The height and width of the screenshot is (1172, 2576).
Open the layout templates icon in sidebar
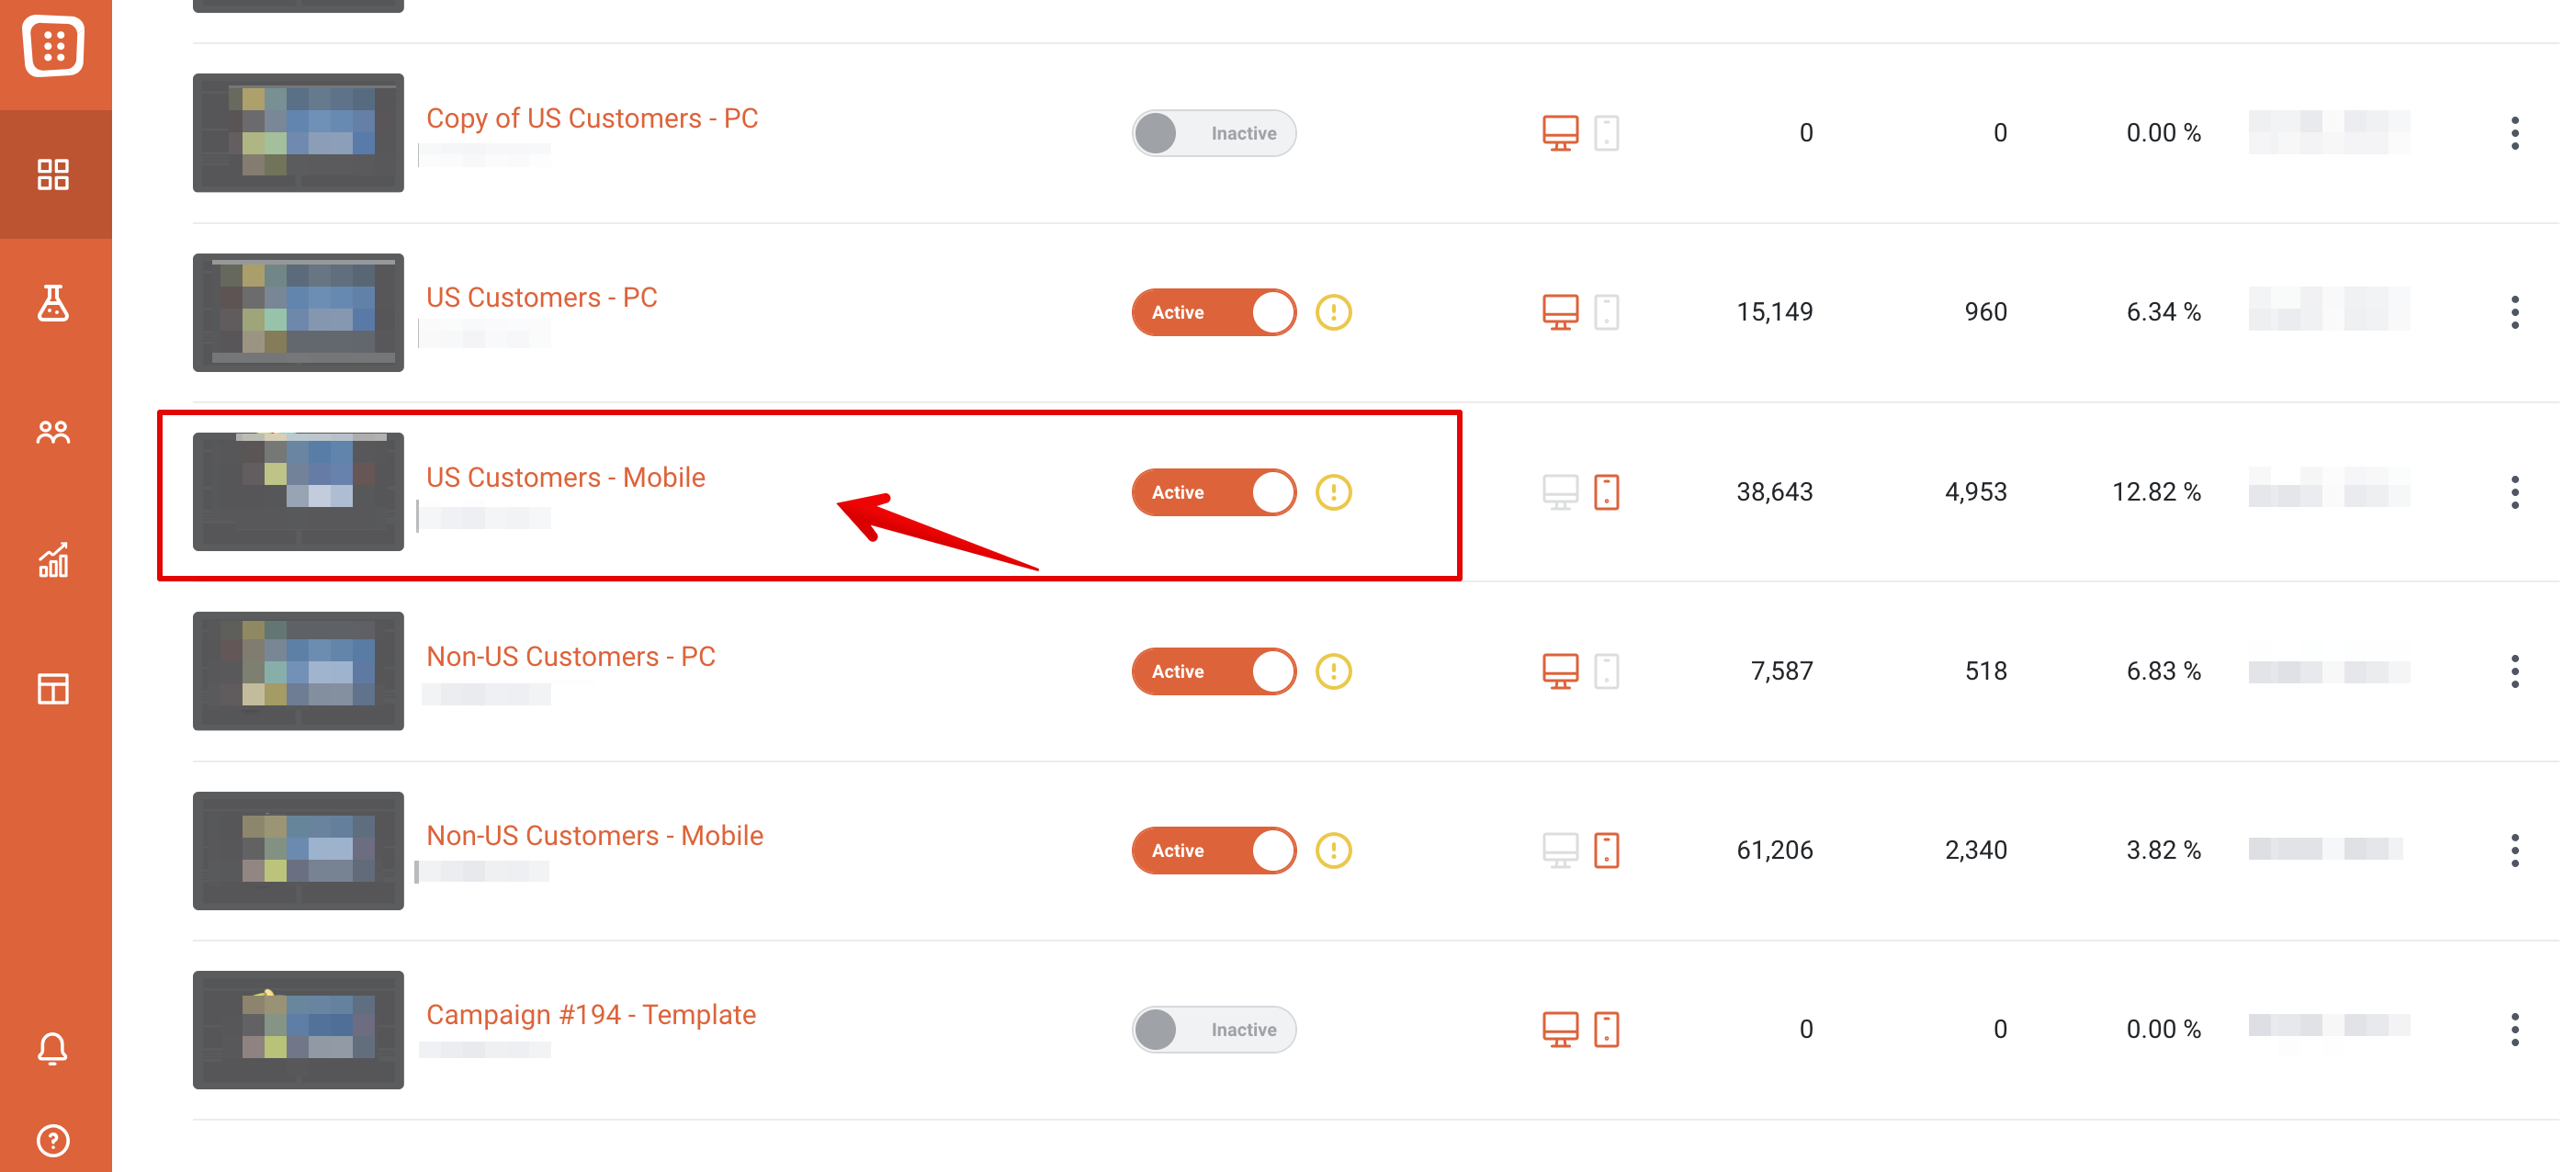(x=53, y=689)
